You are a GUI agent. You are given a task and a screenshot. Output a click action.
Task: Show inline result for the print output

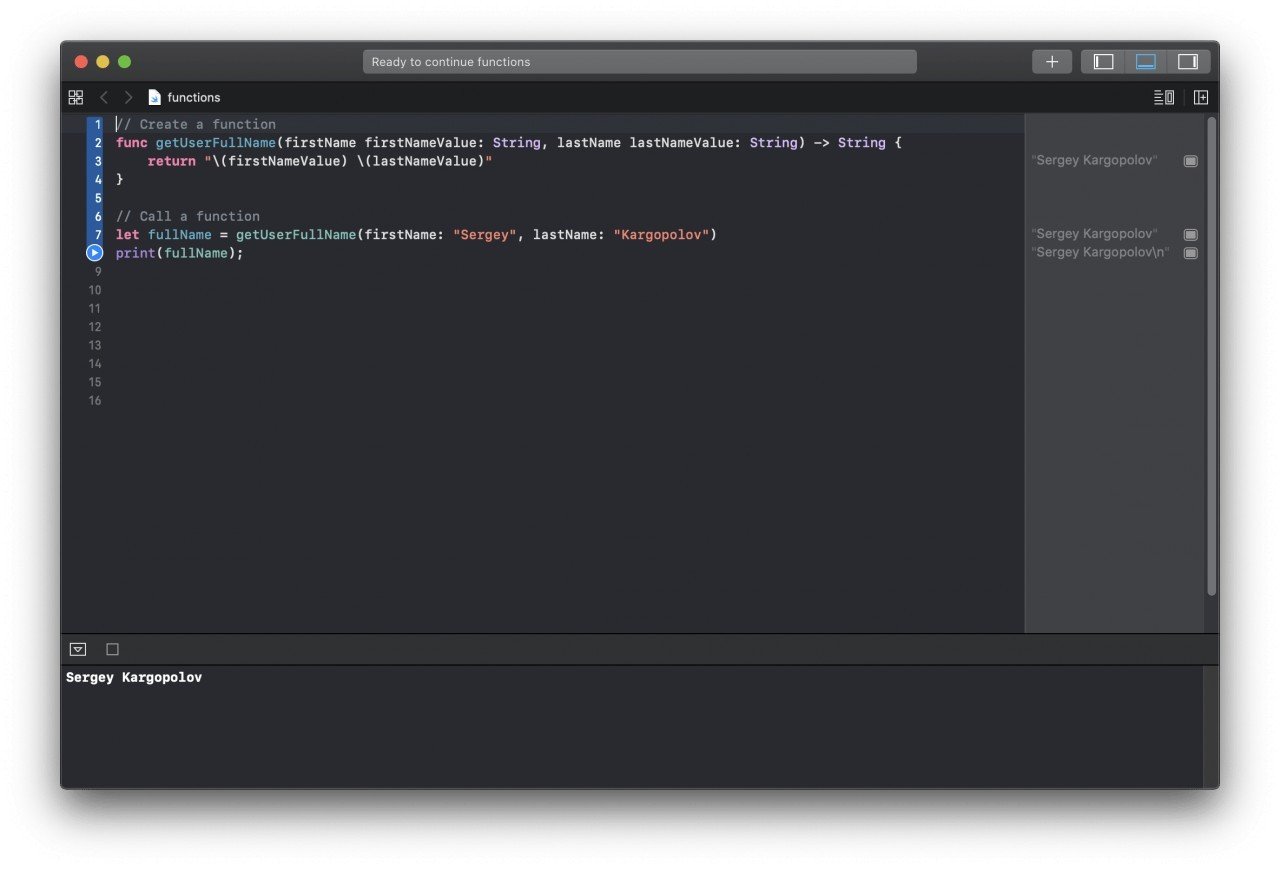[x=1190, y=253]
